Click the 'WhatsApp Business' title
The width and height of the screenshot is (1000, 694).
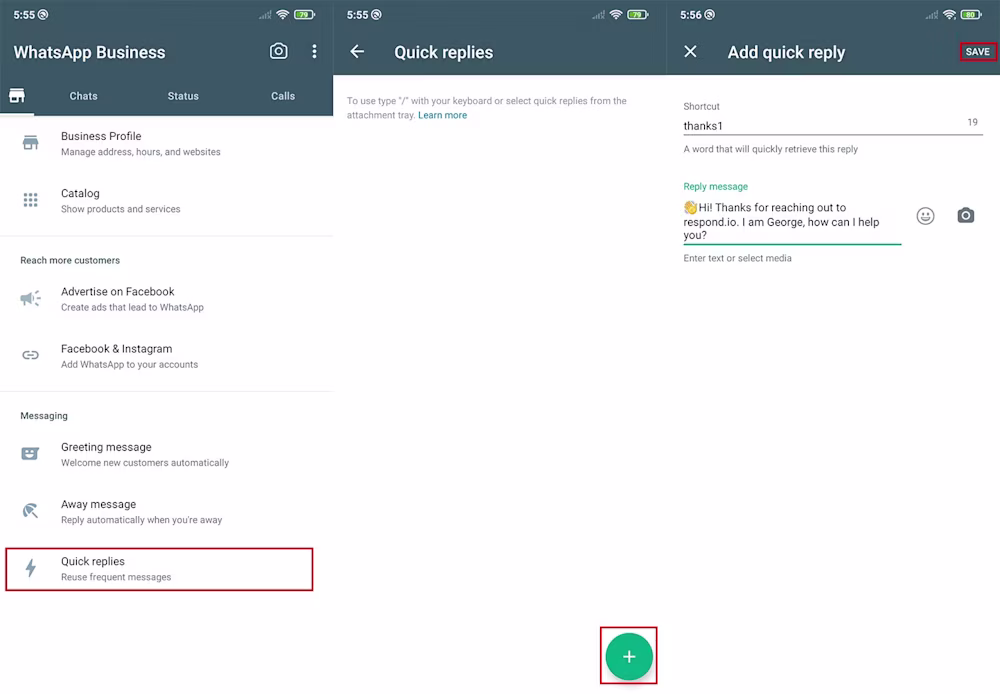[89, 52]
